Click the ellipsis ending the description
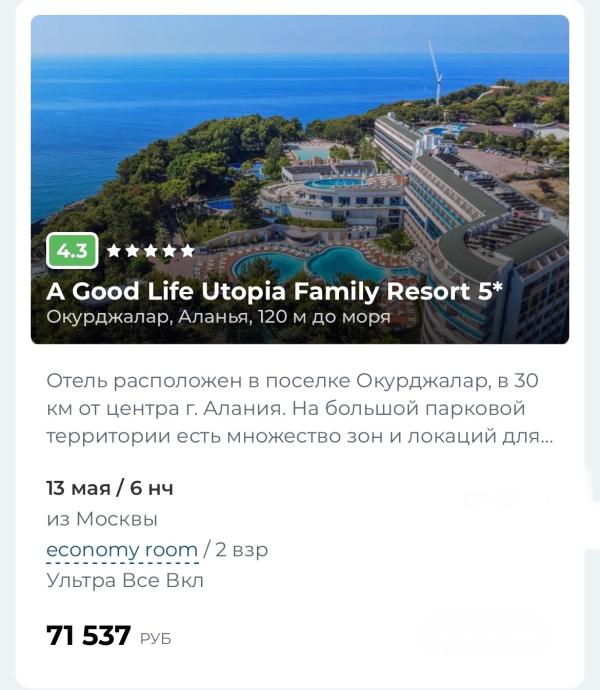 [547, 437]
